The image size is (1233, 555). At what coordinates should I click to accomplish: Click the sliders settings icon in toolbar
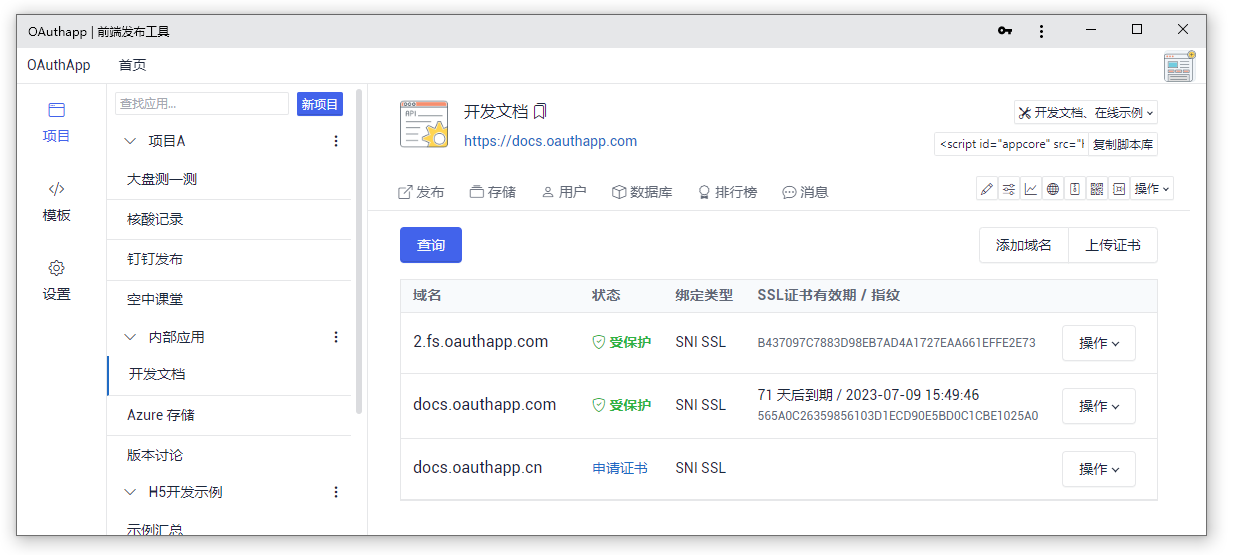coord(1009,189)
